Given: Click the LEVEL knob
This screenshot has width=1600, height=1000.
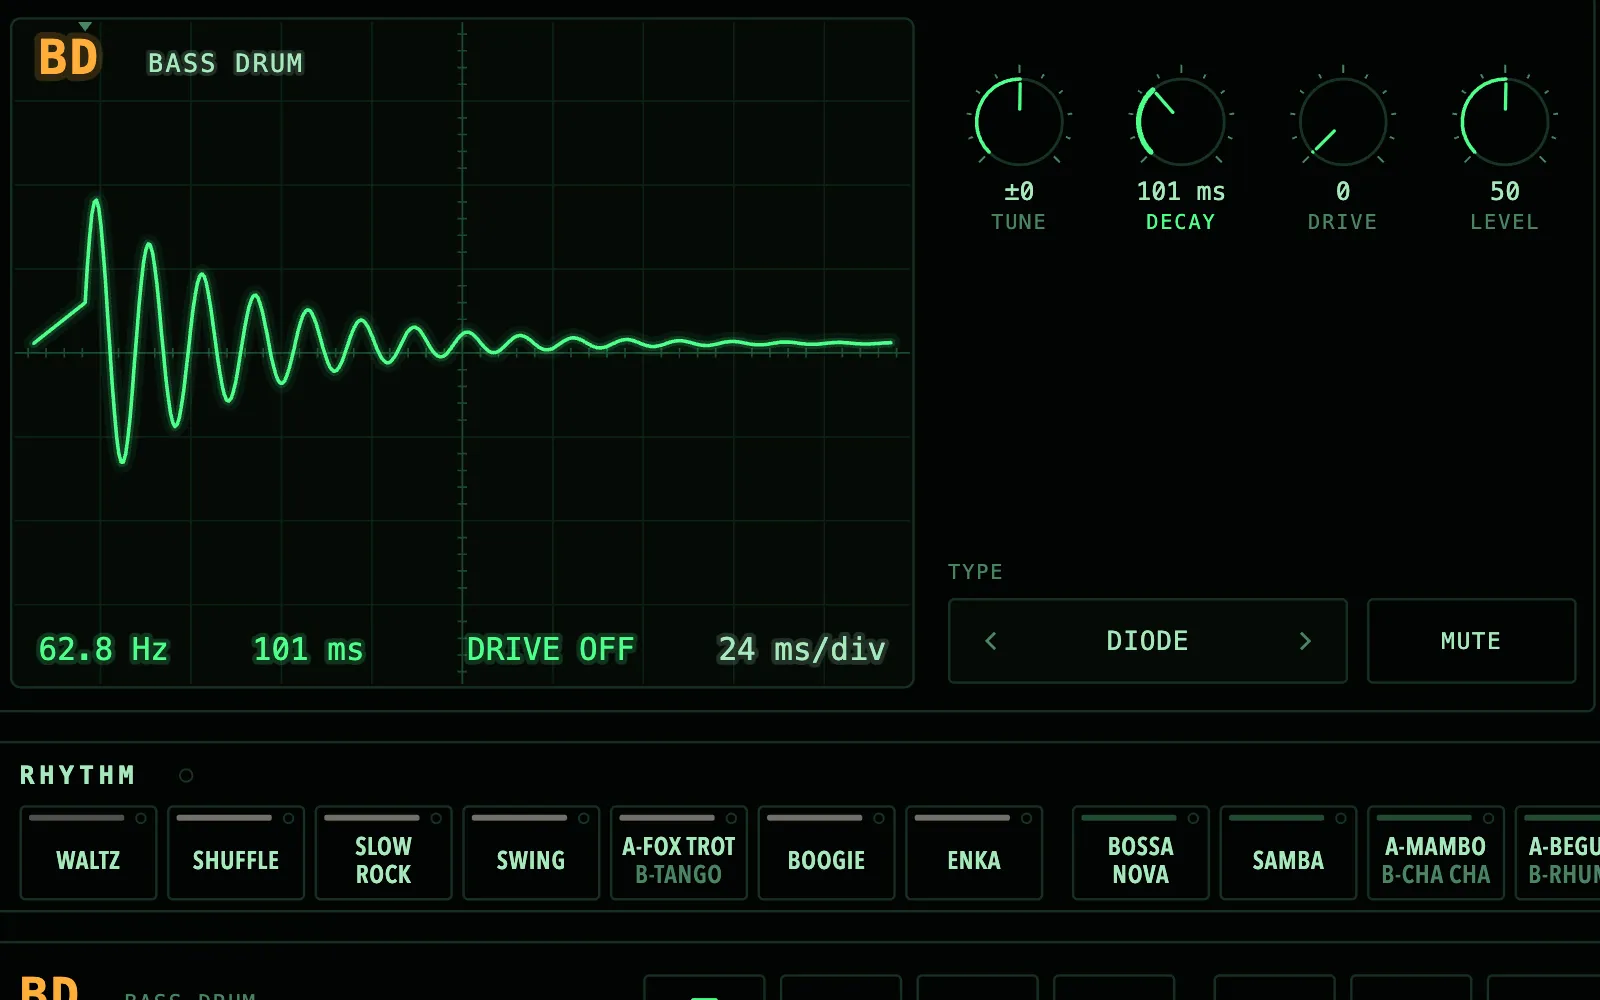Looking at the screenshot, I should click(x=1505, y=122).
